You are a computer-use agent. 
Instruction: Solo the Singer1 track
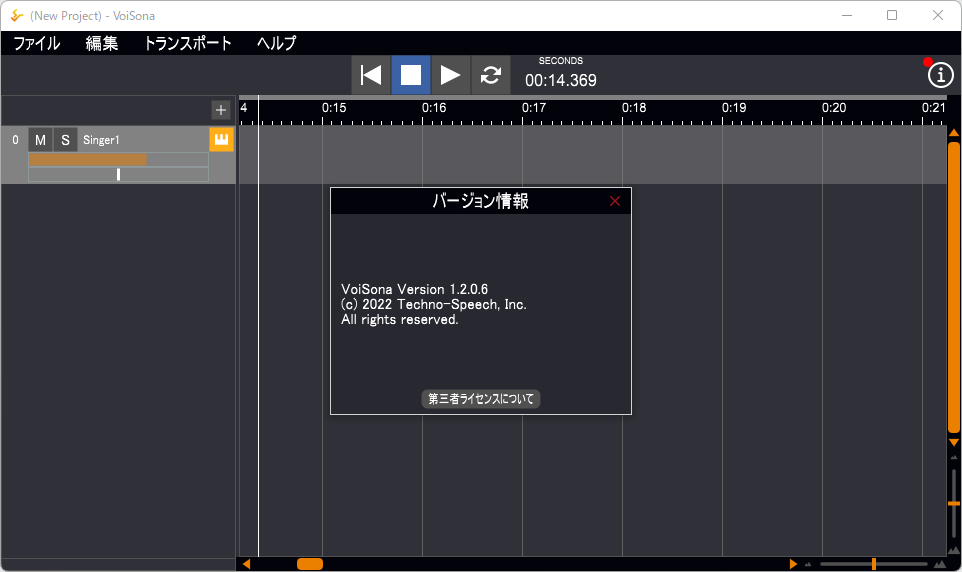coord(65,140)
